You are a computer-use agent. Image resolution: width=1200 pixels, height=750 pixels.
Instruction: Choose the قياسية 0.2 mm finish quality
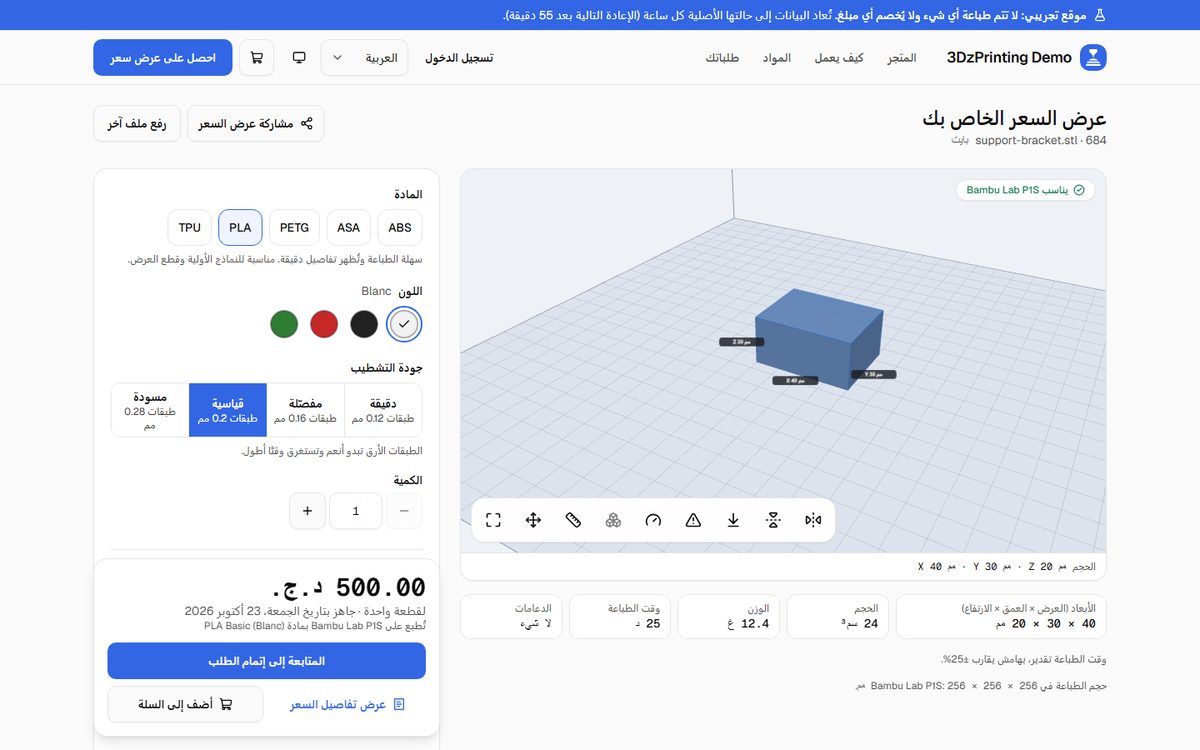click(228, 410)
